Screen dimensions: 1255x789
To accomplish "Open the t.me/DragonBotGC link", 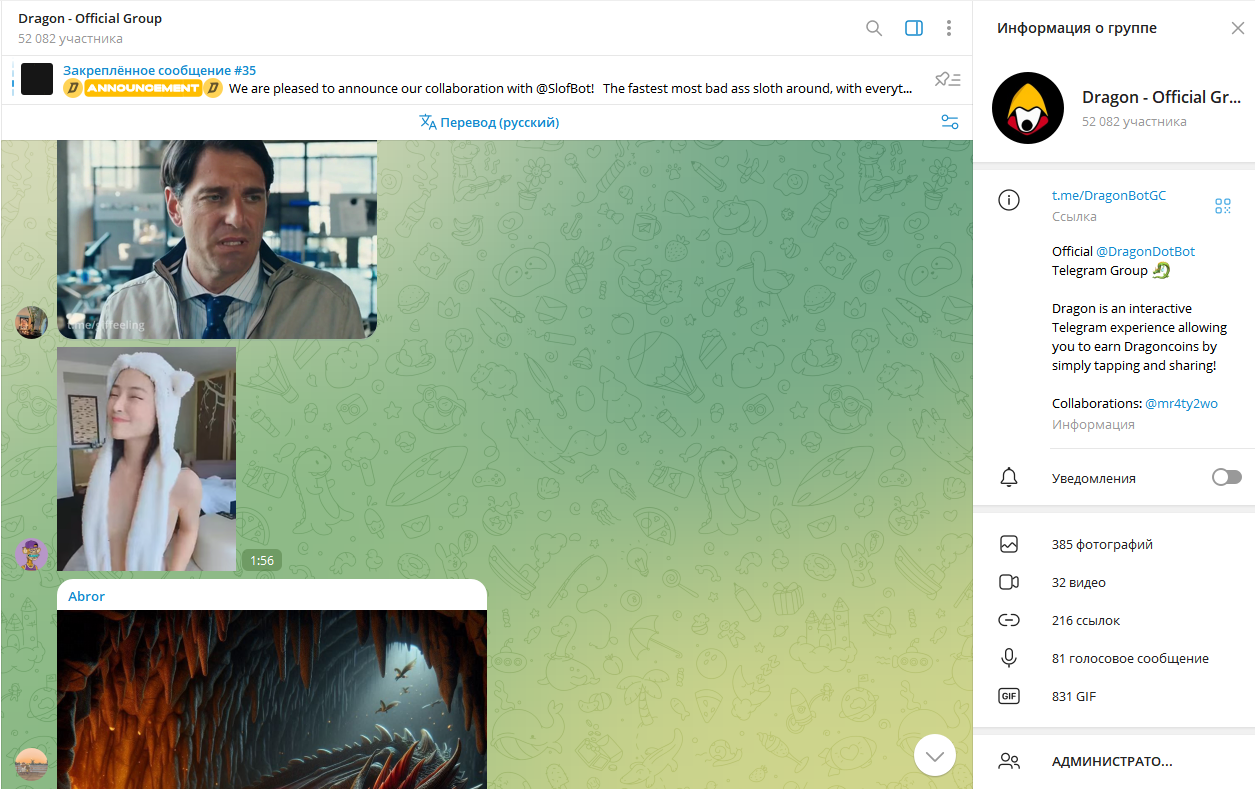I will (x=1109, y=196).
